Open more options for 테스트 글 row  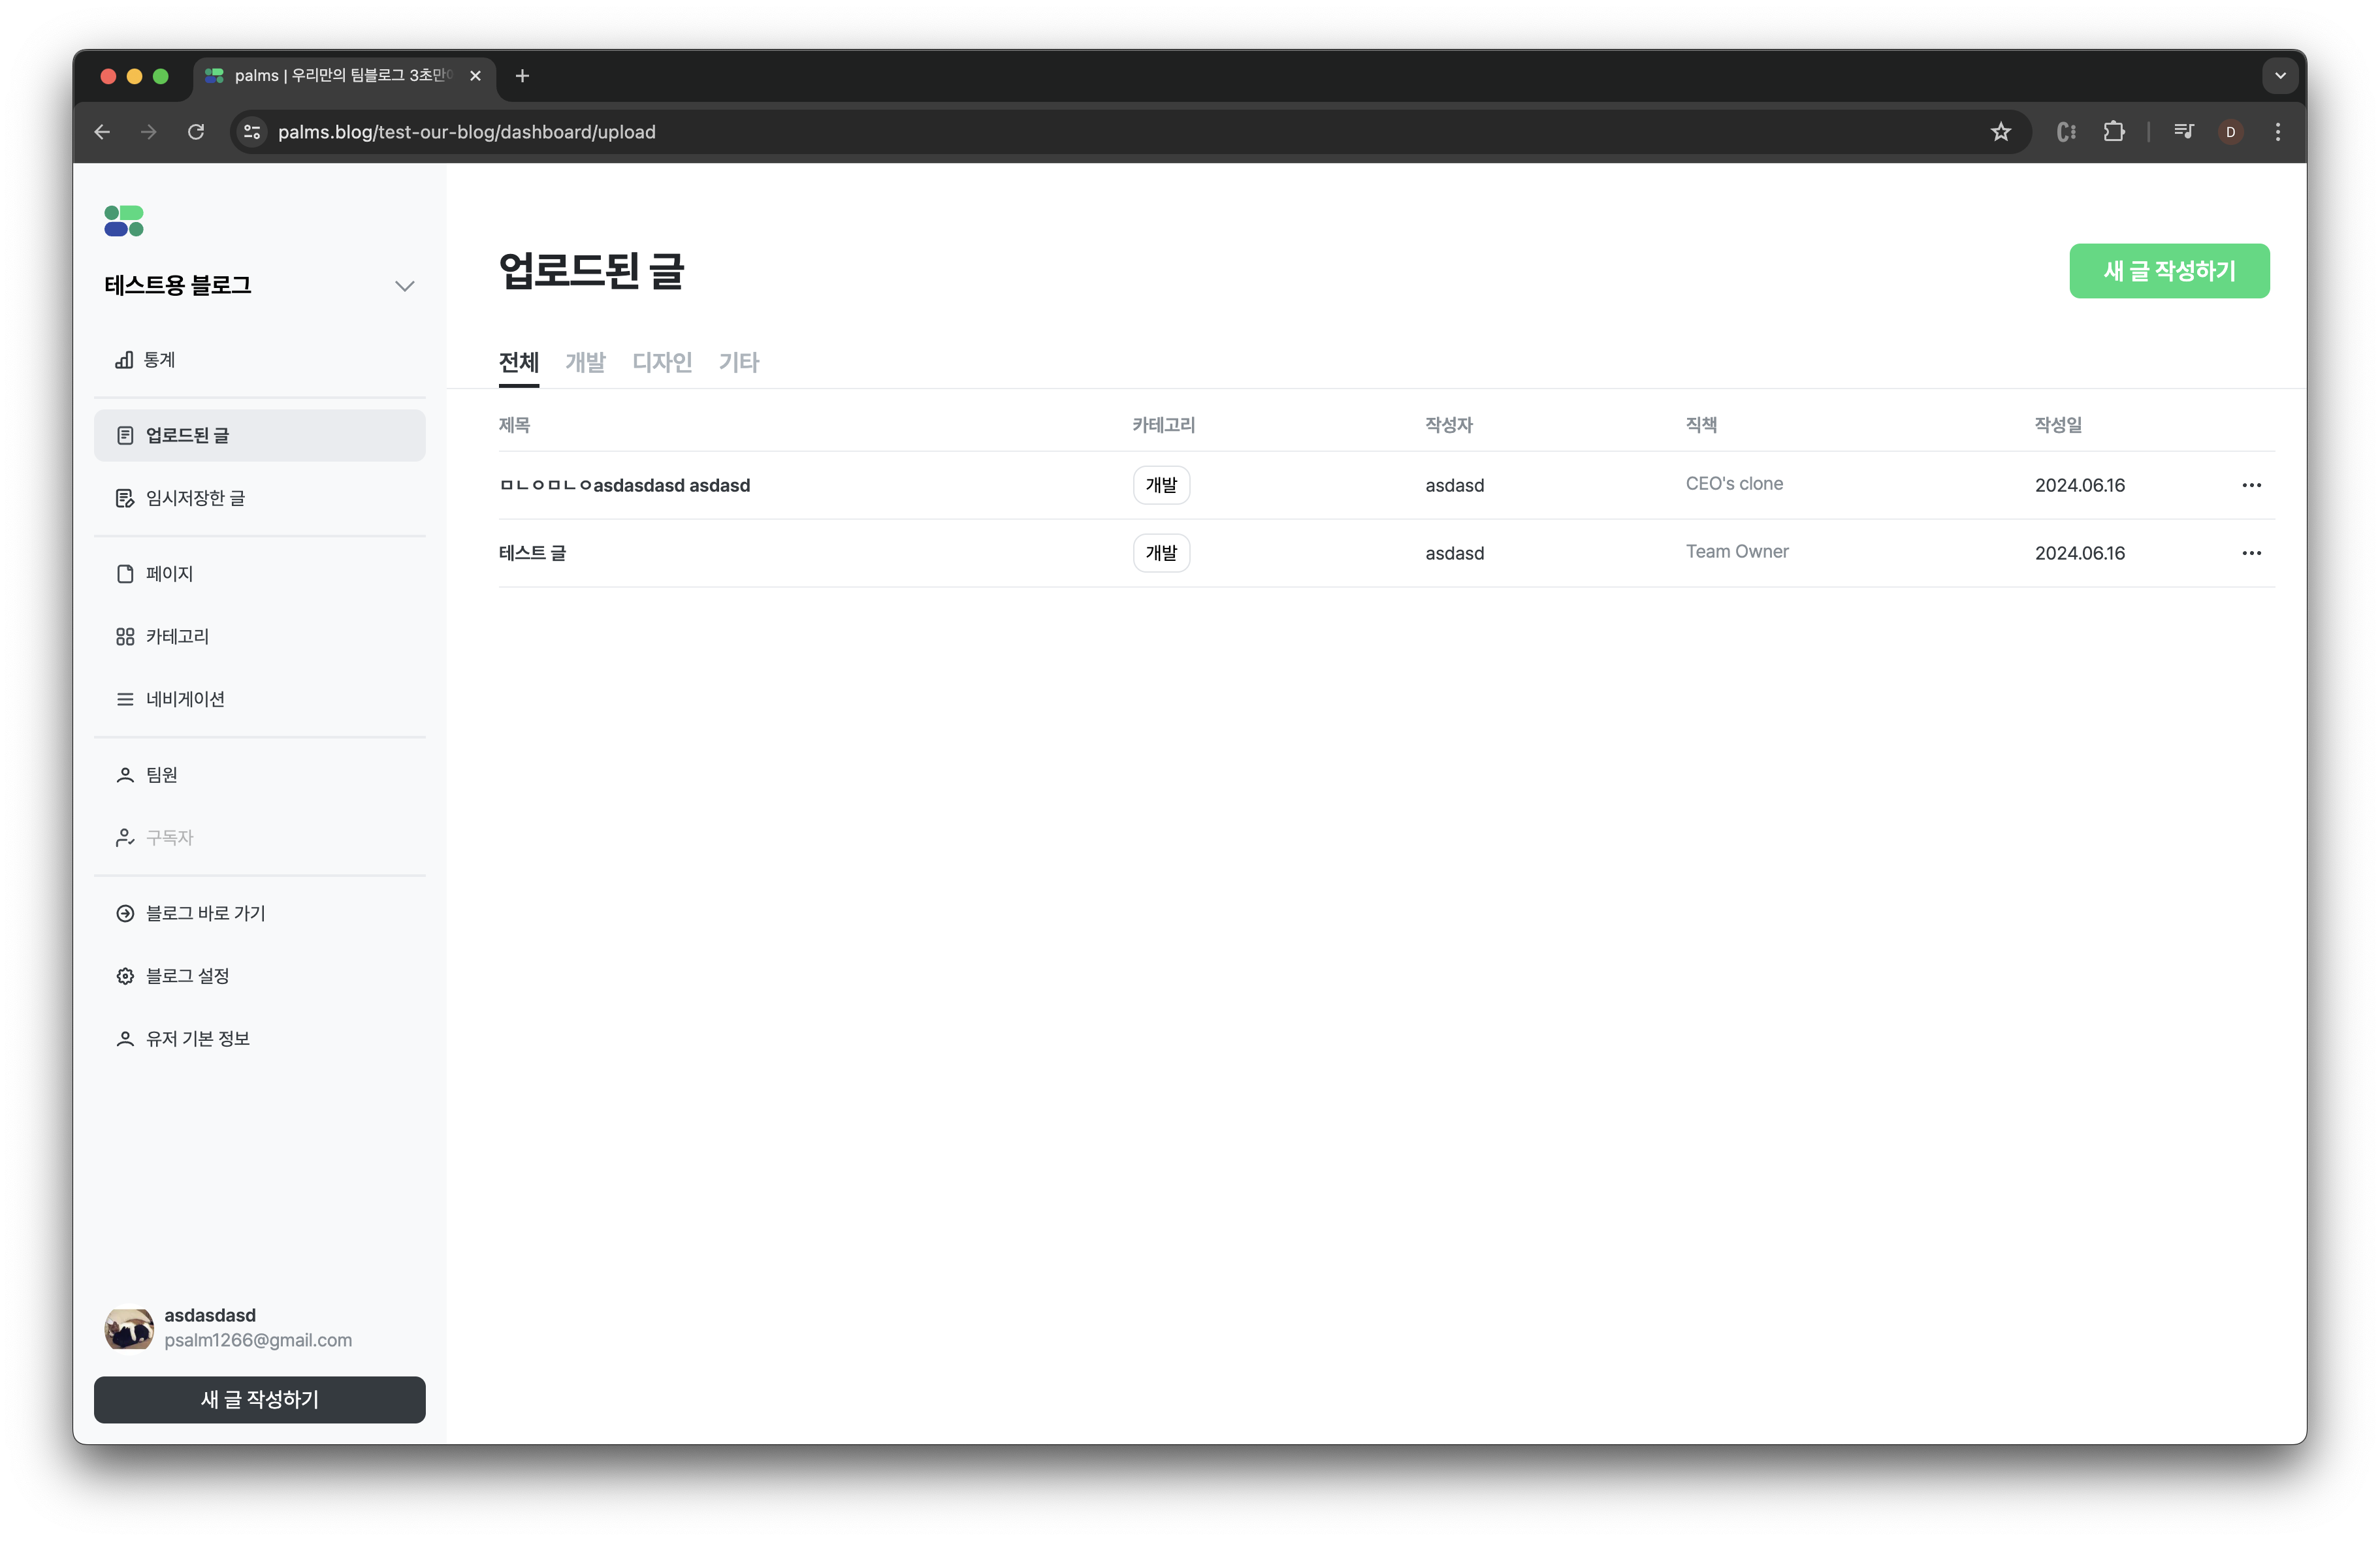[x=2251, y=553]
